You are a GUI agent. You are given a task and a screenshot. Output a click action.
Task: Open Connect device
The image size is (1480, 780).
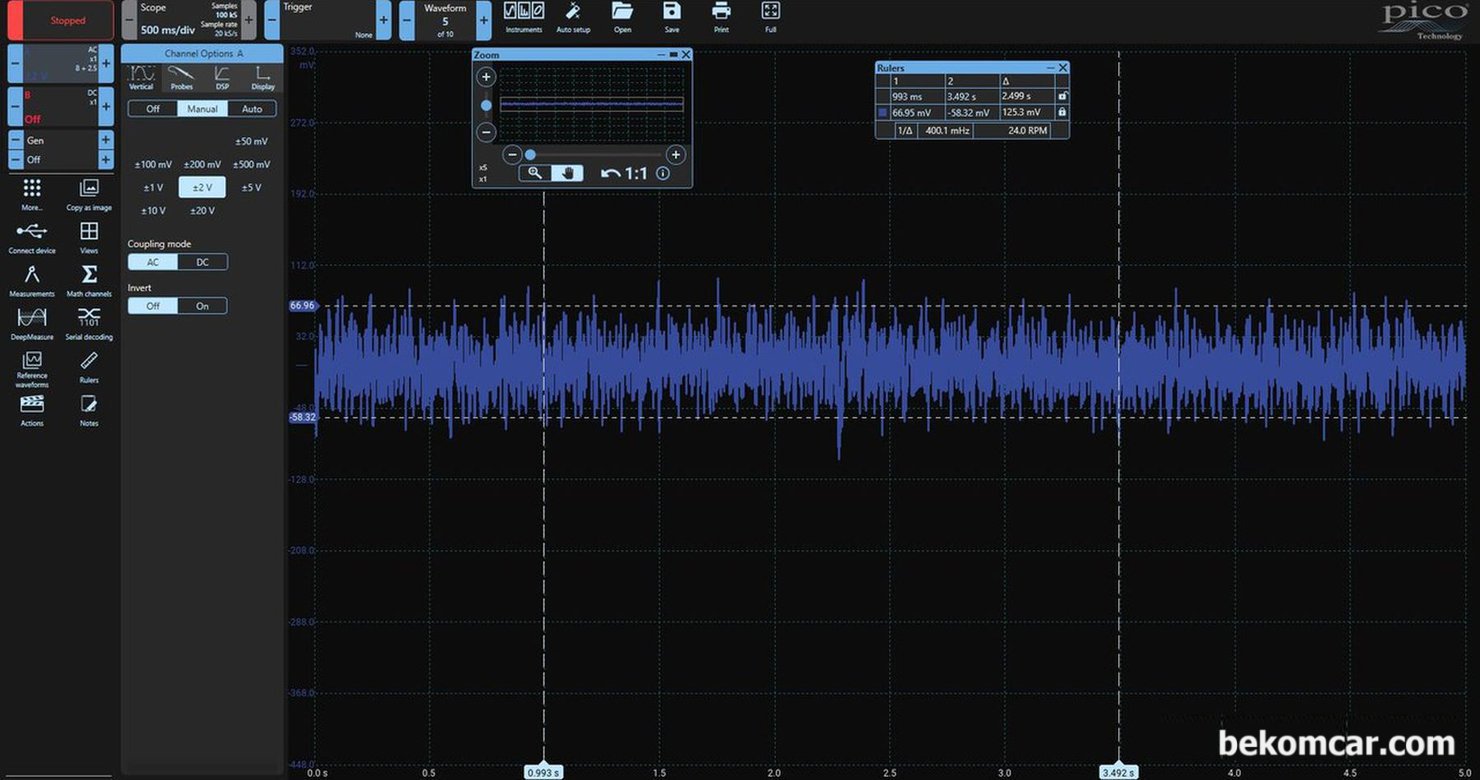[32, 238]
